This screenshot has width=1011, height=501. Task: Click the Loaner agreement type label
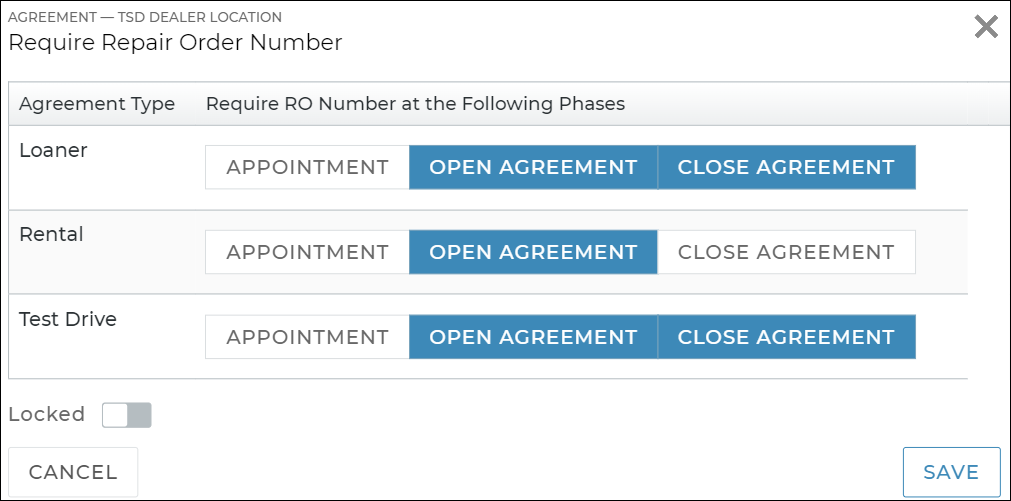(x=54, y=151)
